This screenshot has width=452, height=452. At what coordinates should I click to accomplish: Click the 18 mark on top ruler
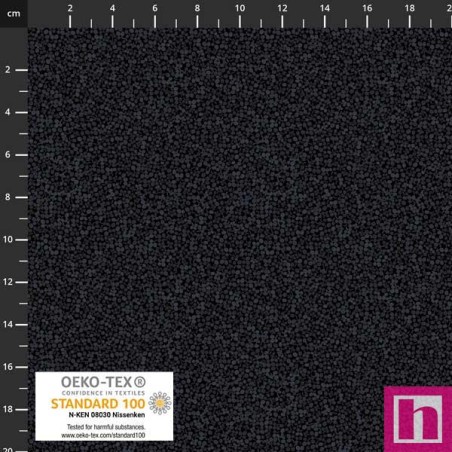410,8
